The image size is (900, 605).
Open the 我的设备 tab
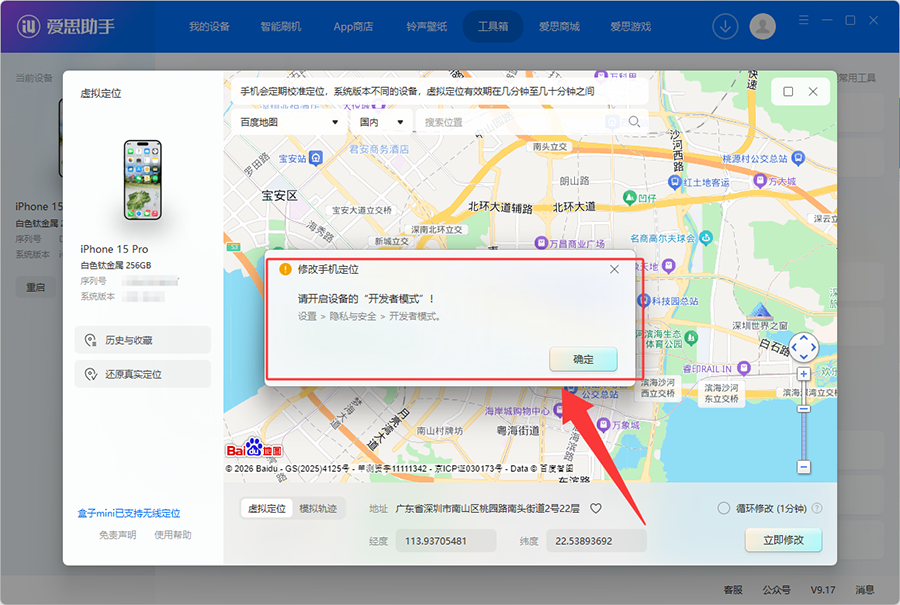210,26
